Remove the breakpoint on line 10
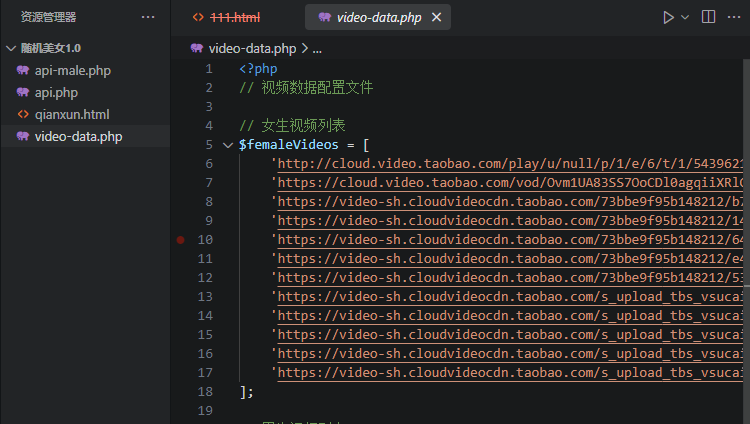 (180, 240)
